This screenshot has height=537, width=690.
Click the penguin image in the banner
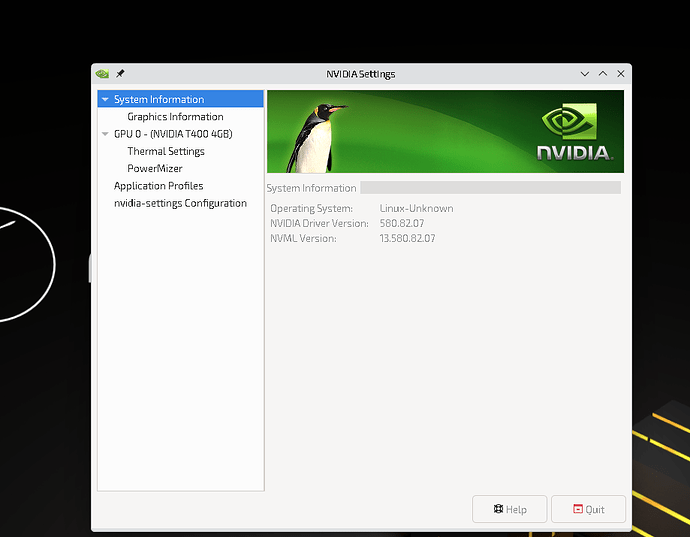(x=313, y=135)
